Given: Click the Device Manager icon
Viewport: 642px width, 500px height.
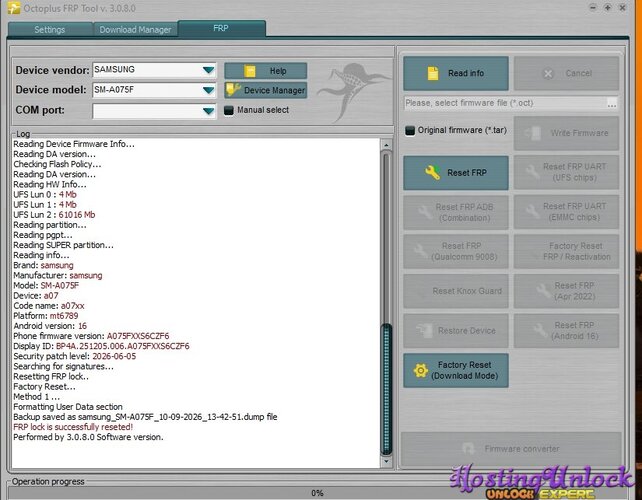Looking at the screenshot, I should [x=233, y=90].
